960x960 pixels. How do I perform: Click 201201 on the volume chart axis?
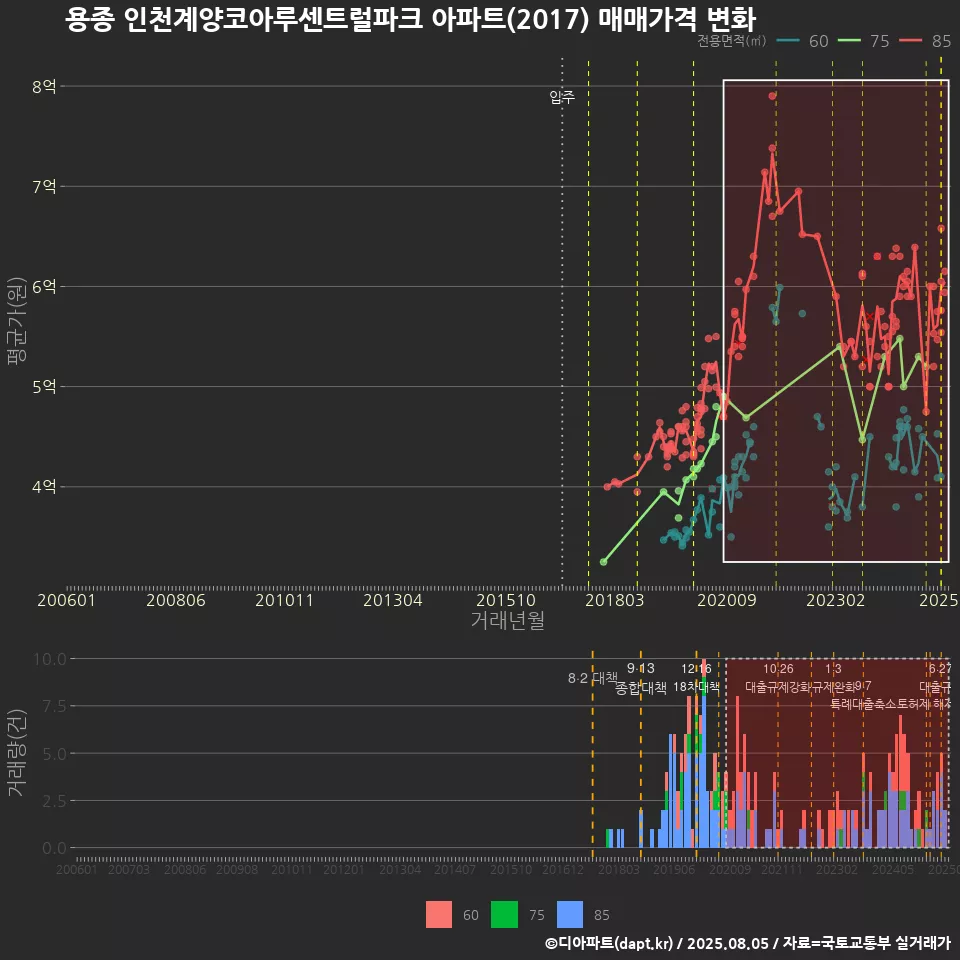(x=344, y=869)
